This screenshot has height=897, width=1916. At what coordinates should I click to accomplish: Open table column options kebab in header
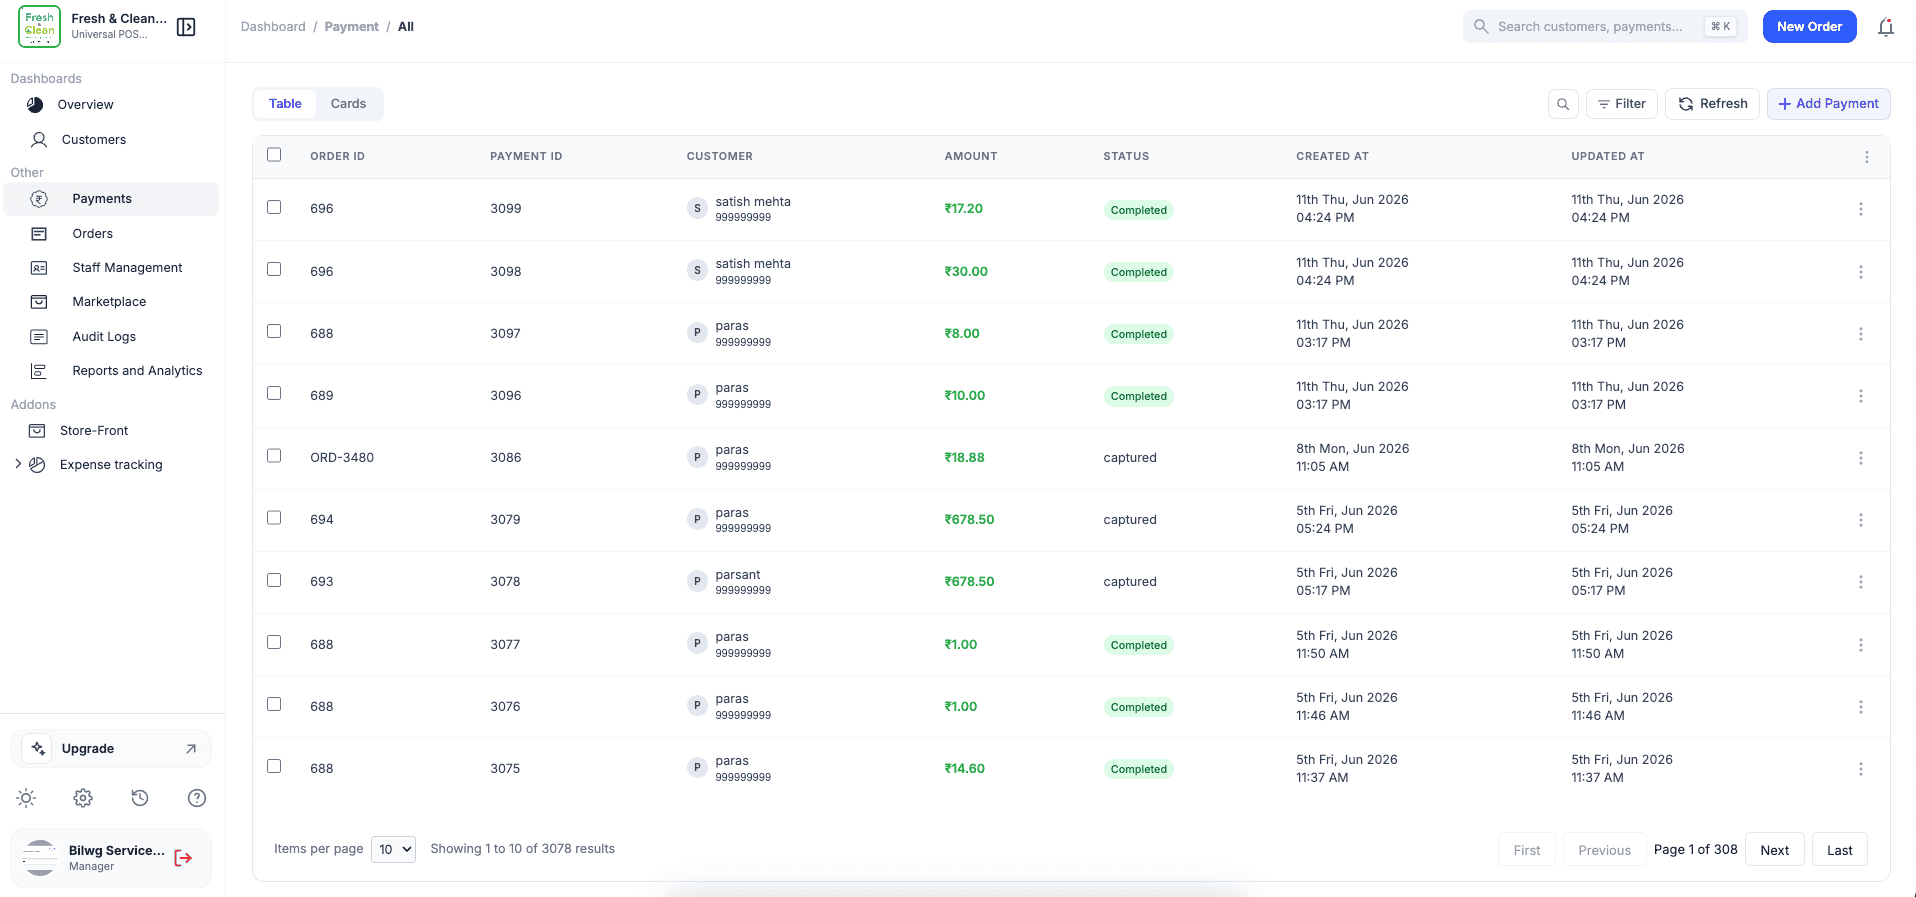tap(1866, 157)
